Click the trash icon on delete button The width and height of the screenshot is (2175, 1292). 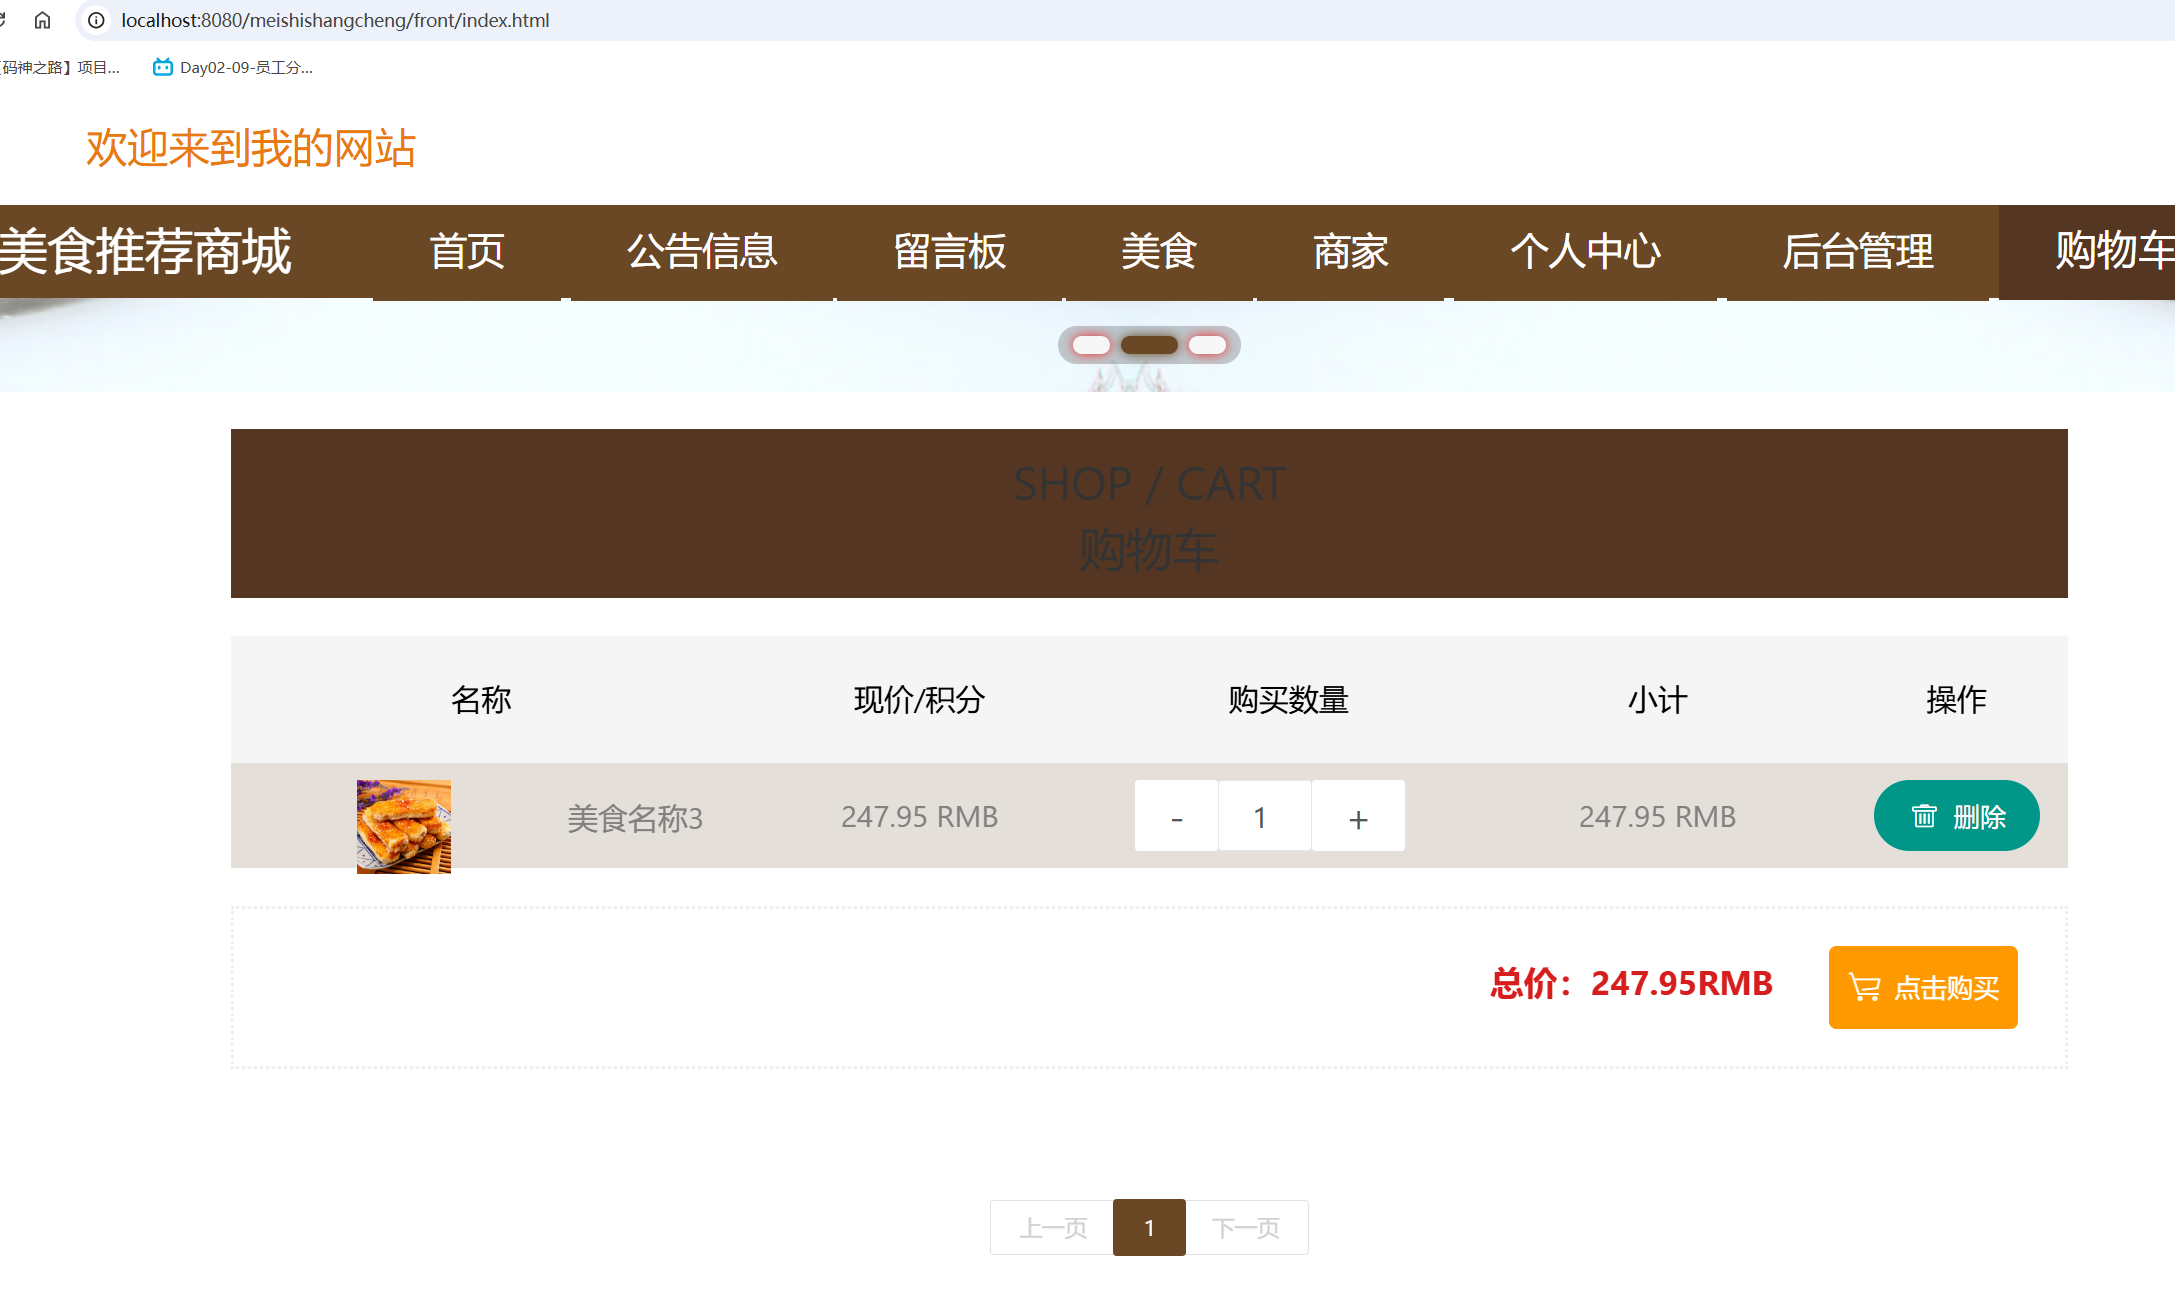click(x=1923, y=816)
